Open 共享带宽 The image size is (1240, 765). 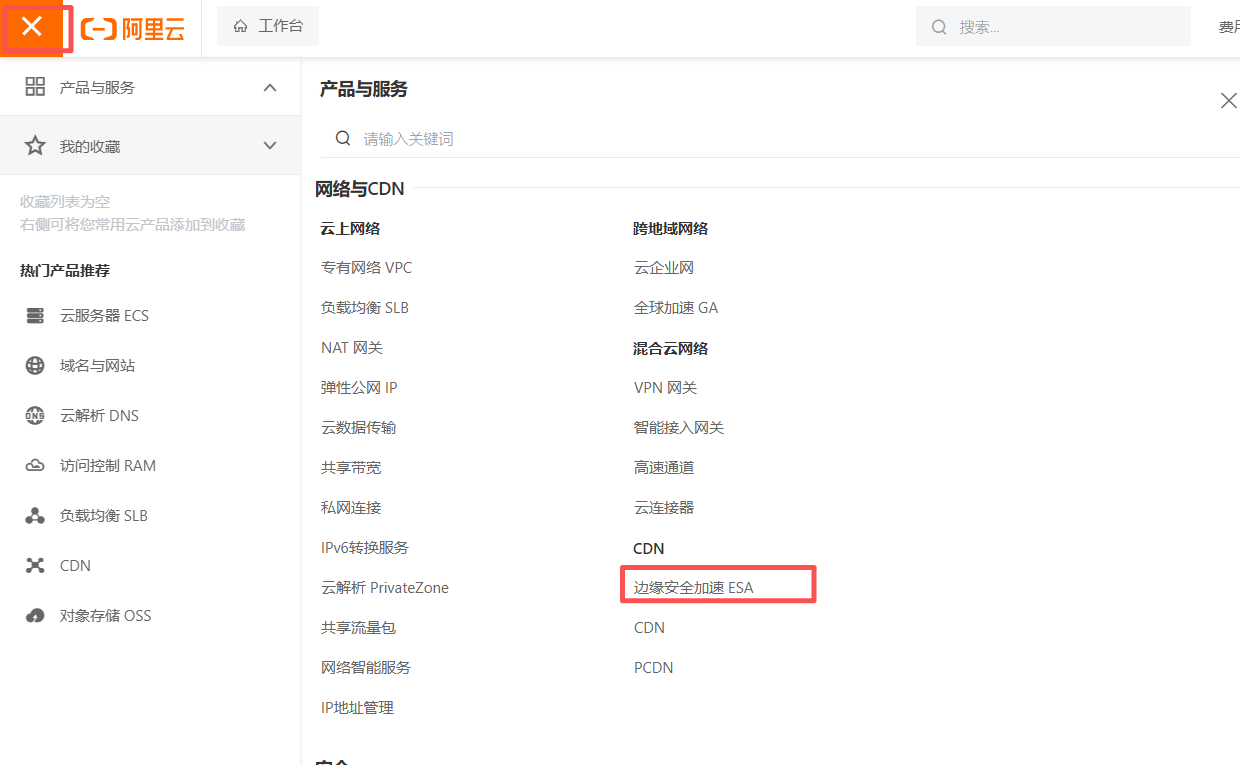351,468
